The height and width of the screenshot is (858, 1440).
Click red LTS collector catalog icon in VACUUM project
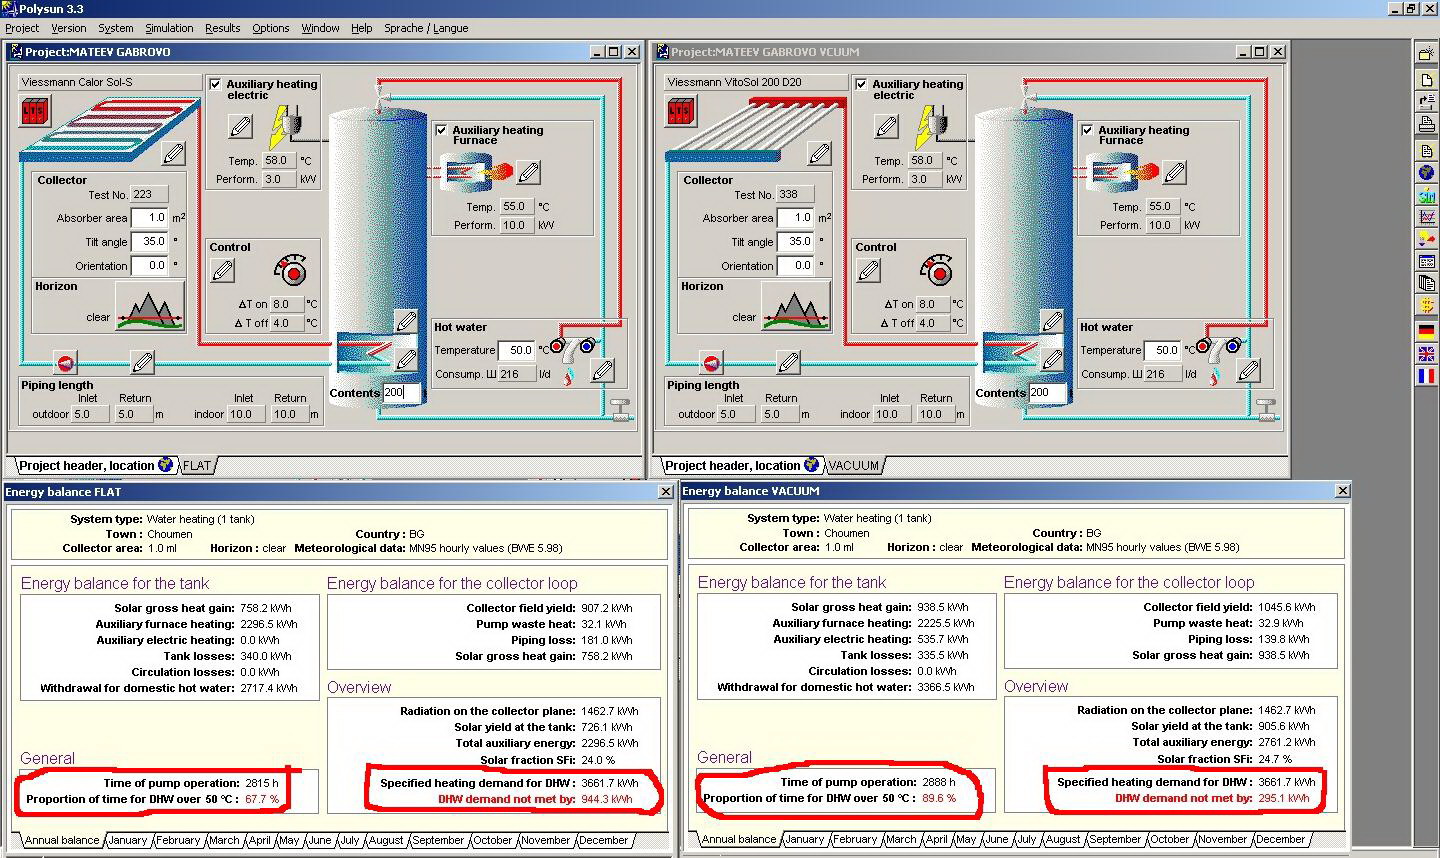[682, 111]
